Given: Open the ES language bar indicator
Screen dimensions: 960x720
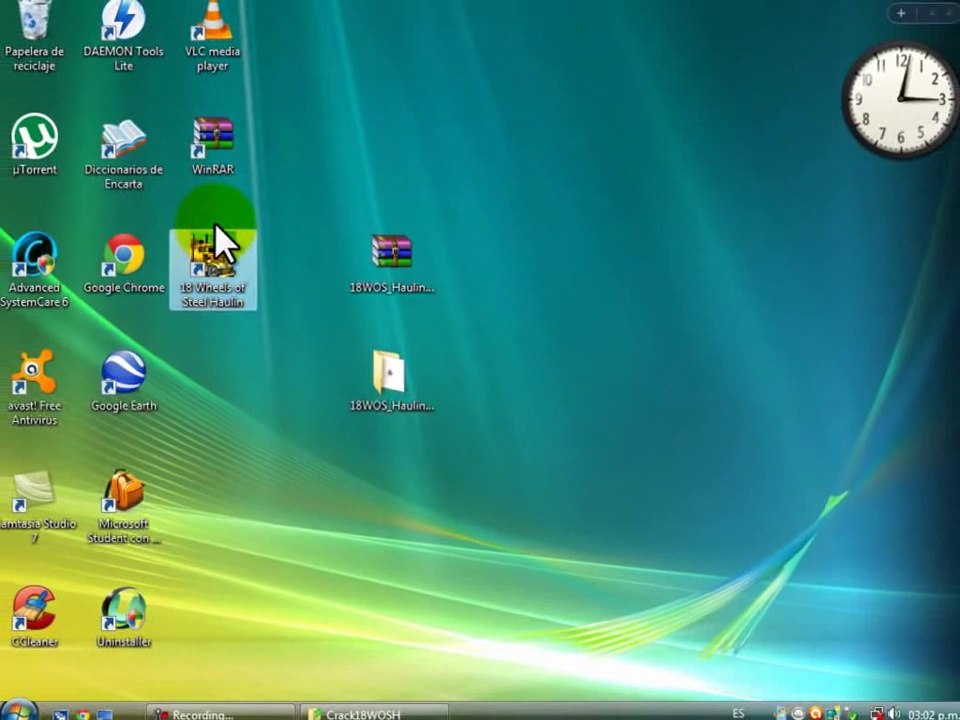Looking at the screenshot, I should coord(738,713).
